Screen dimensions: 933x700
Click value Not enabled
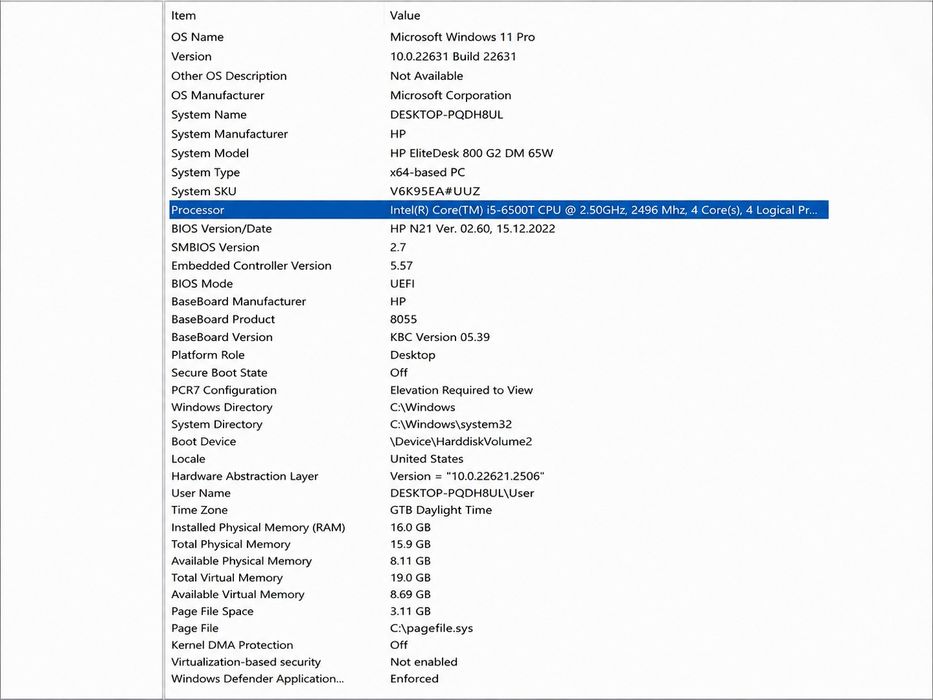[x=424, y=662]
